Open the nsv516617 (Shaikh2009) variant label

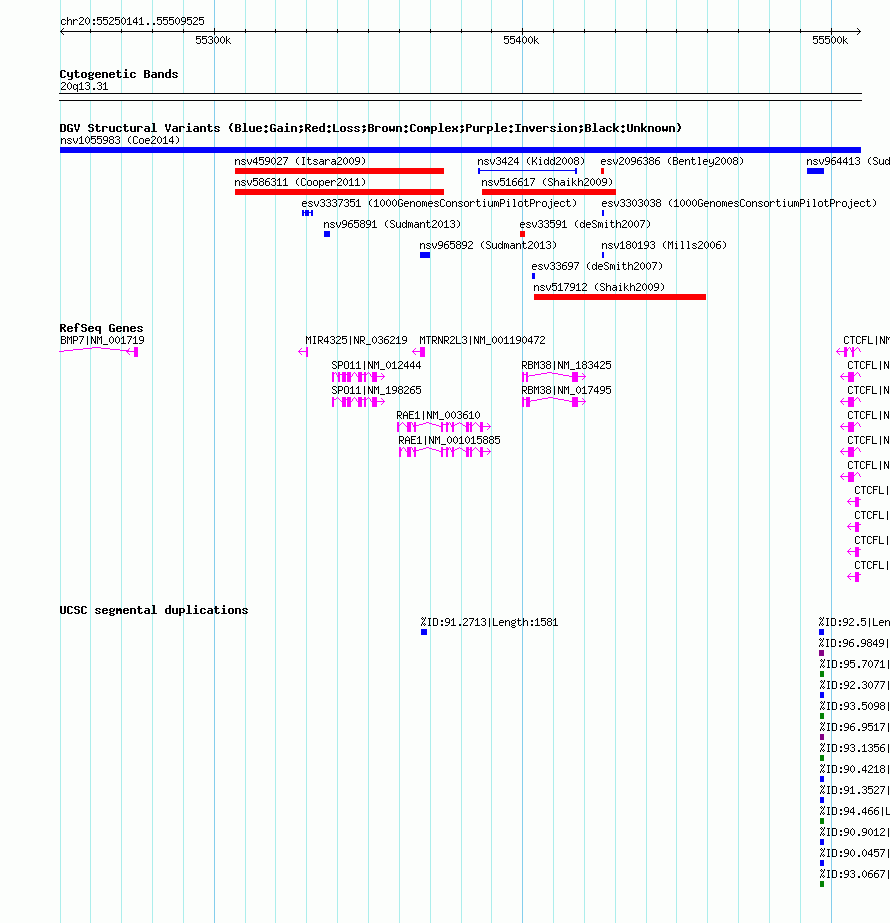547,182
